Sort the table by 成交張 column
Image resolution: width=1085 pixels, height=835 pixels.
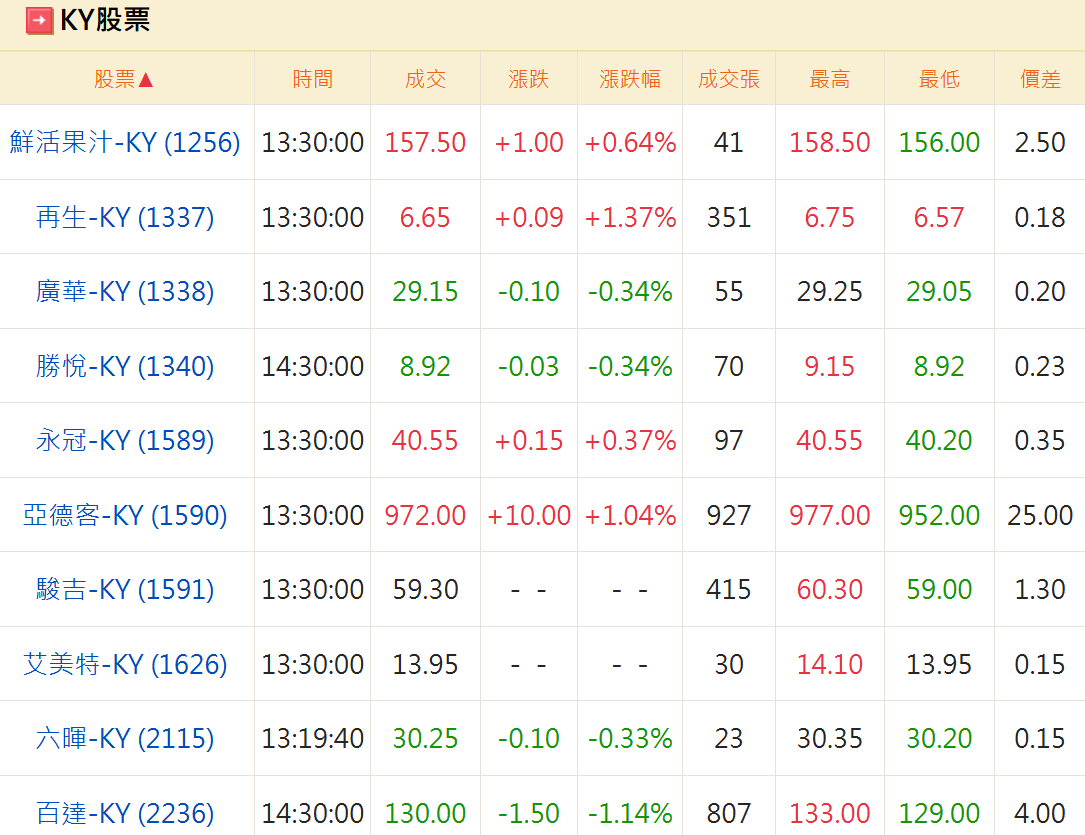(729, 80)
